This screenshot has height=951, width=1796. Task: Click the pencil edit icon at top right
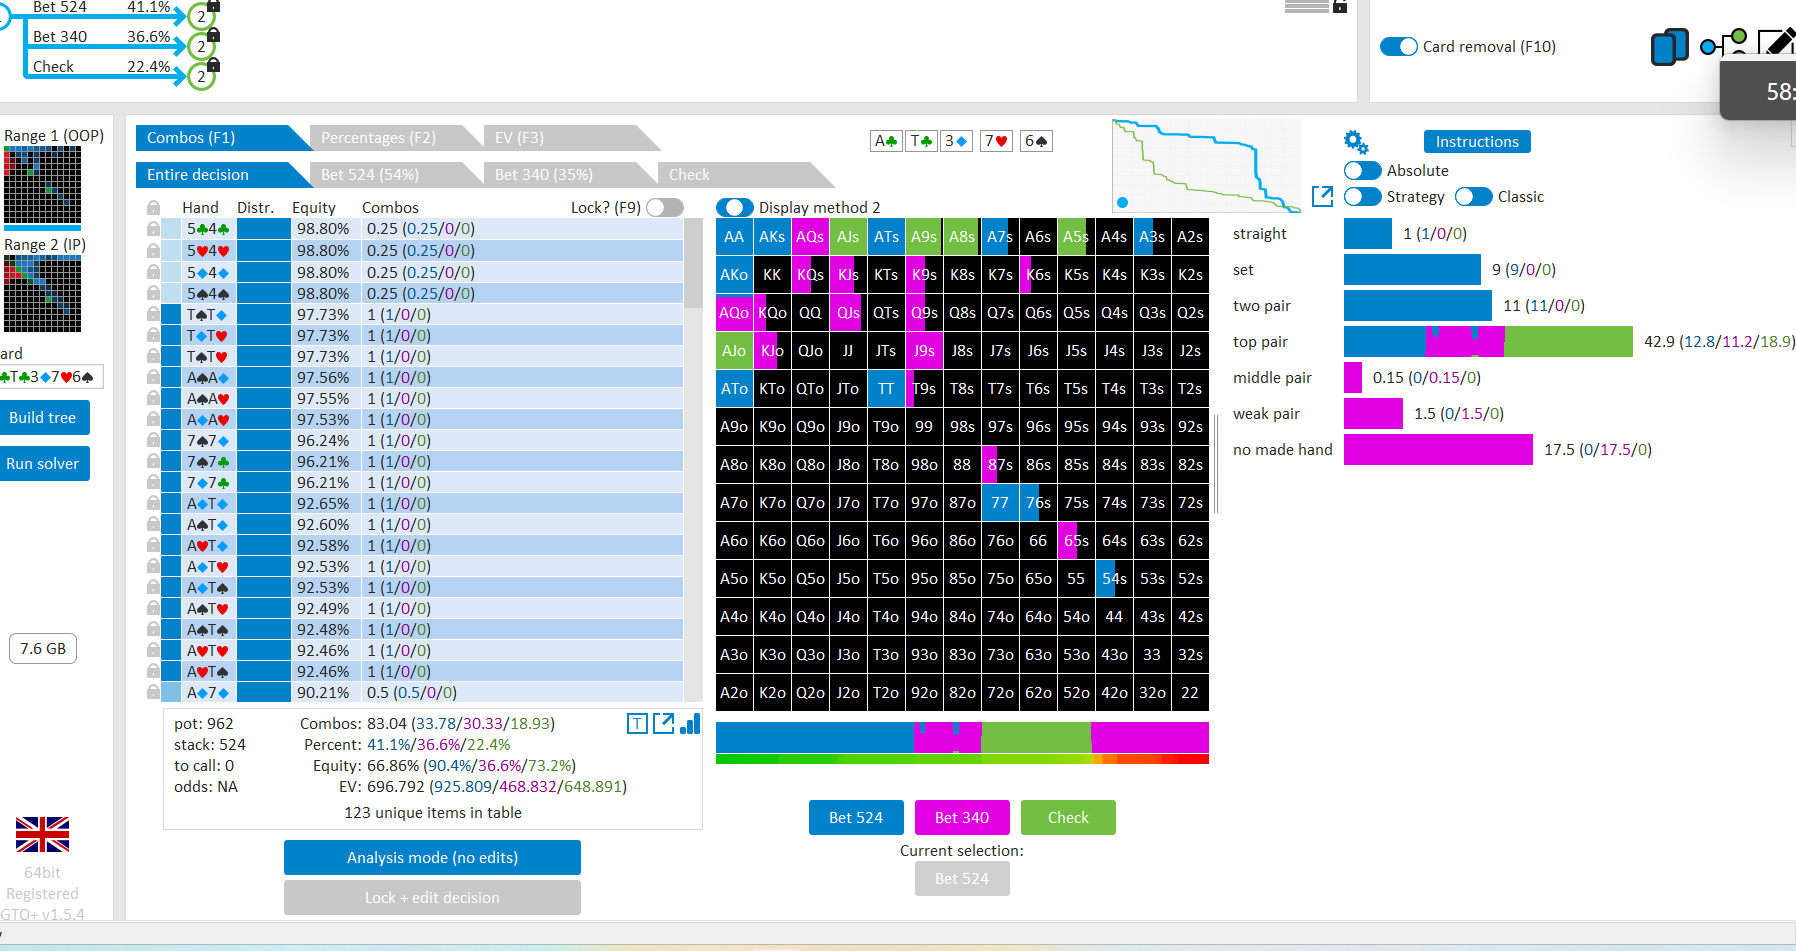point(1776,41)
